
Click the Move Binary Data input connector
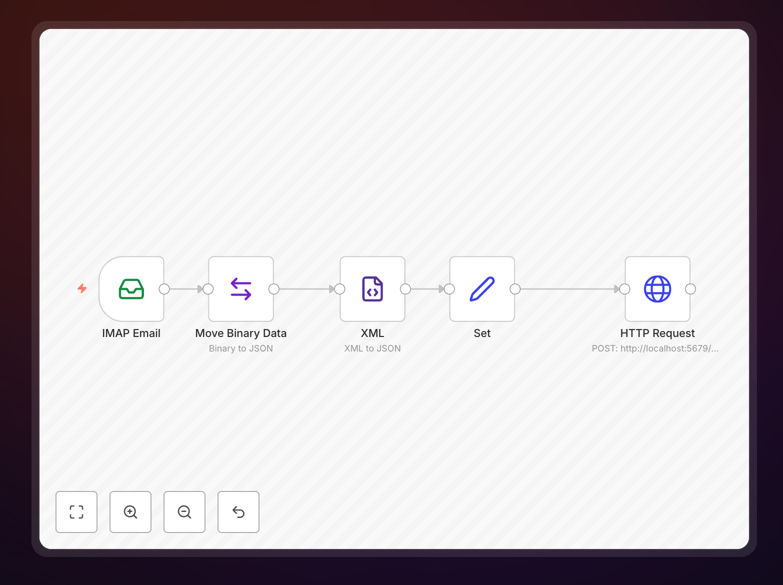click(208, 289)
